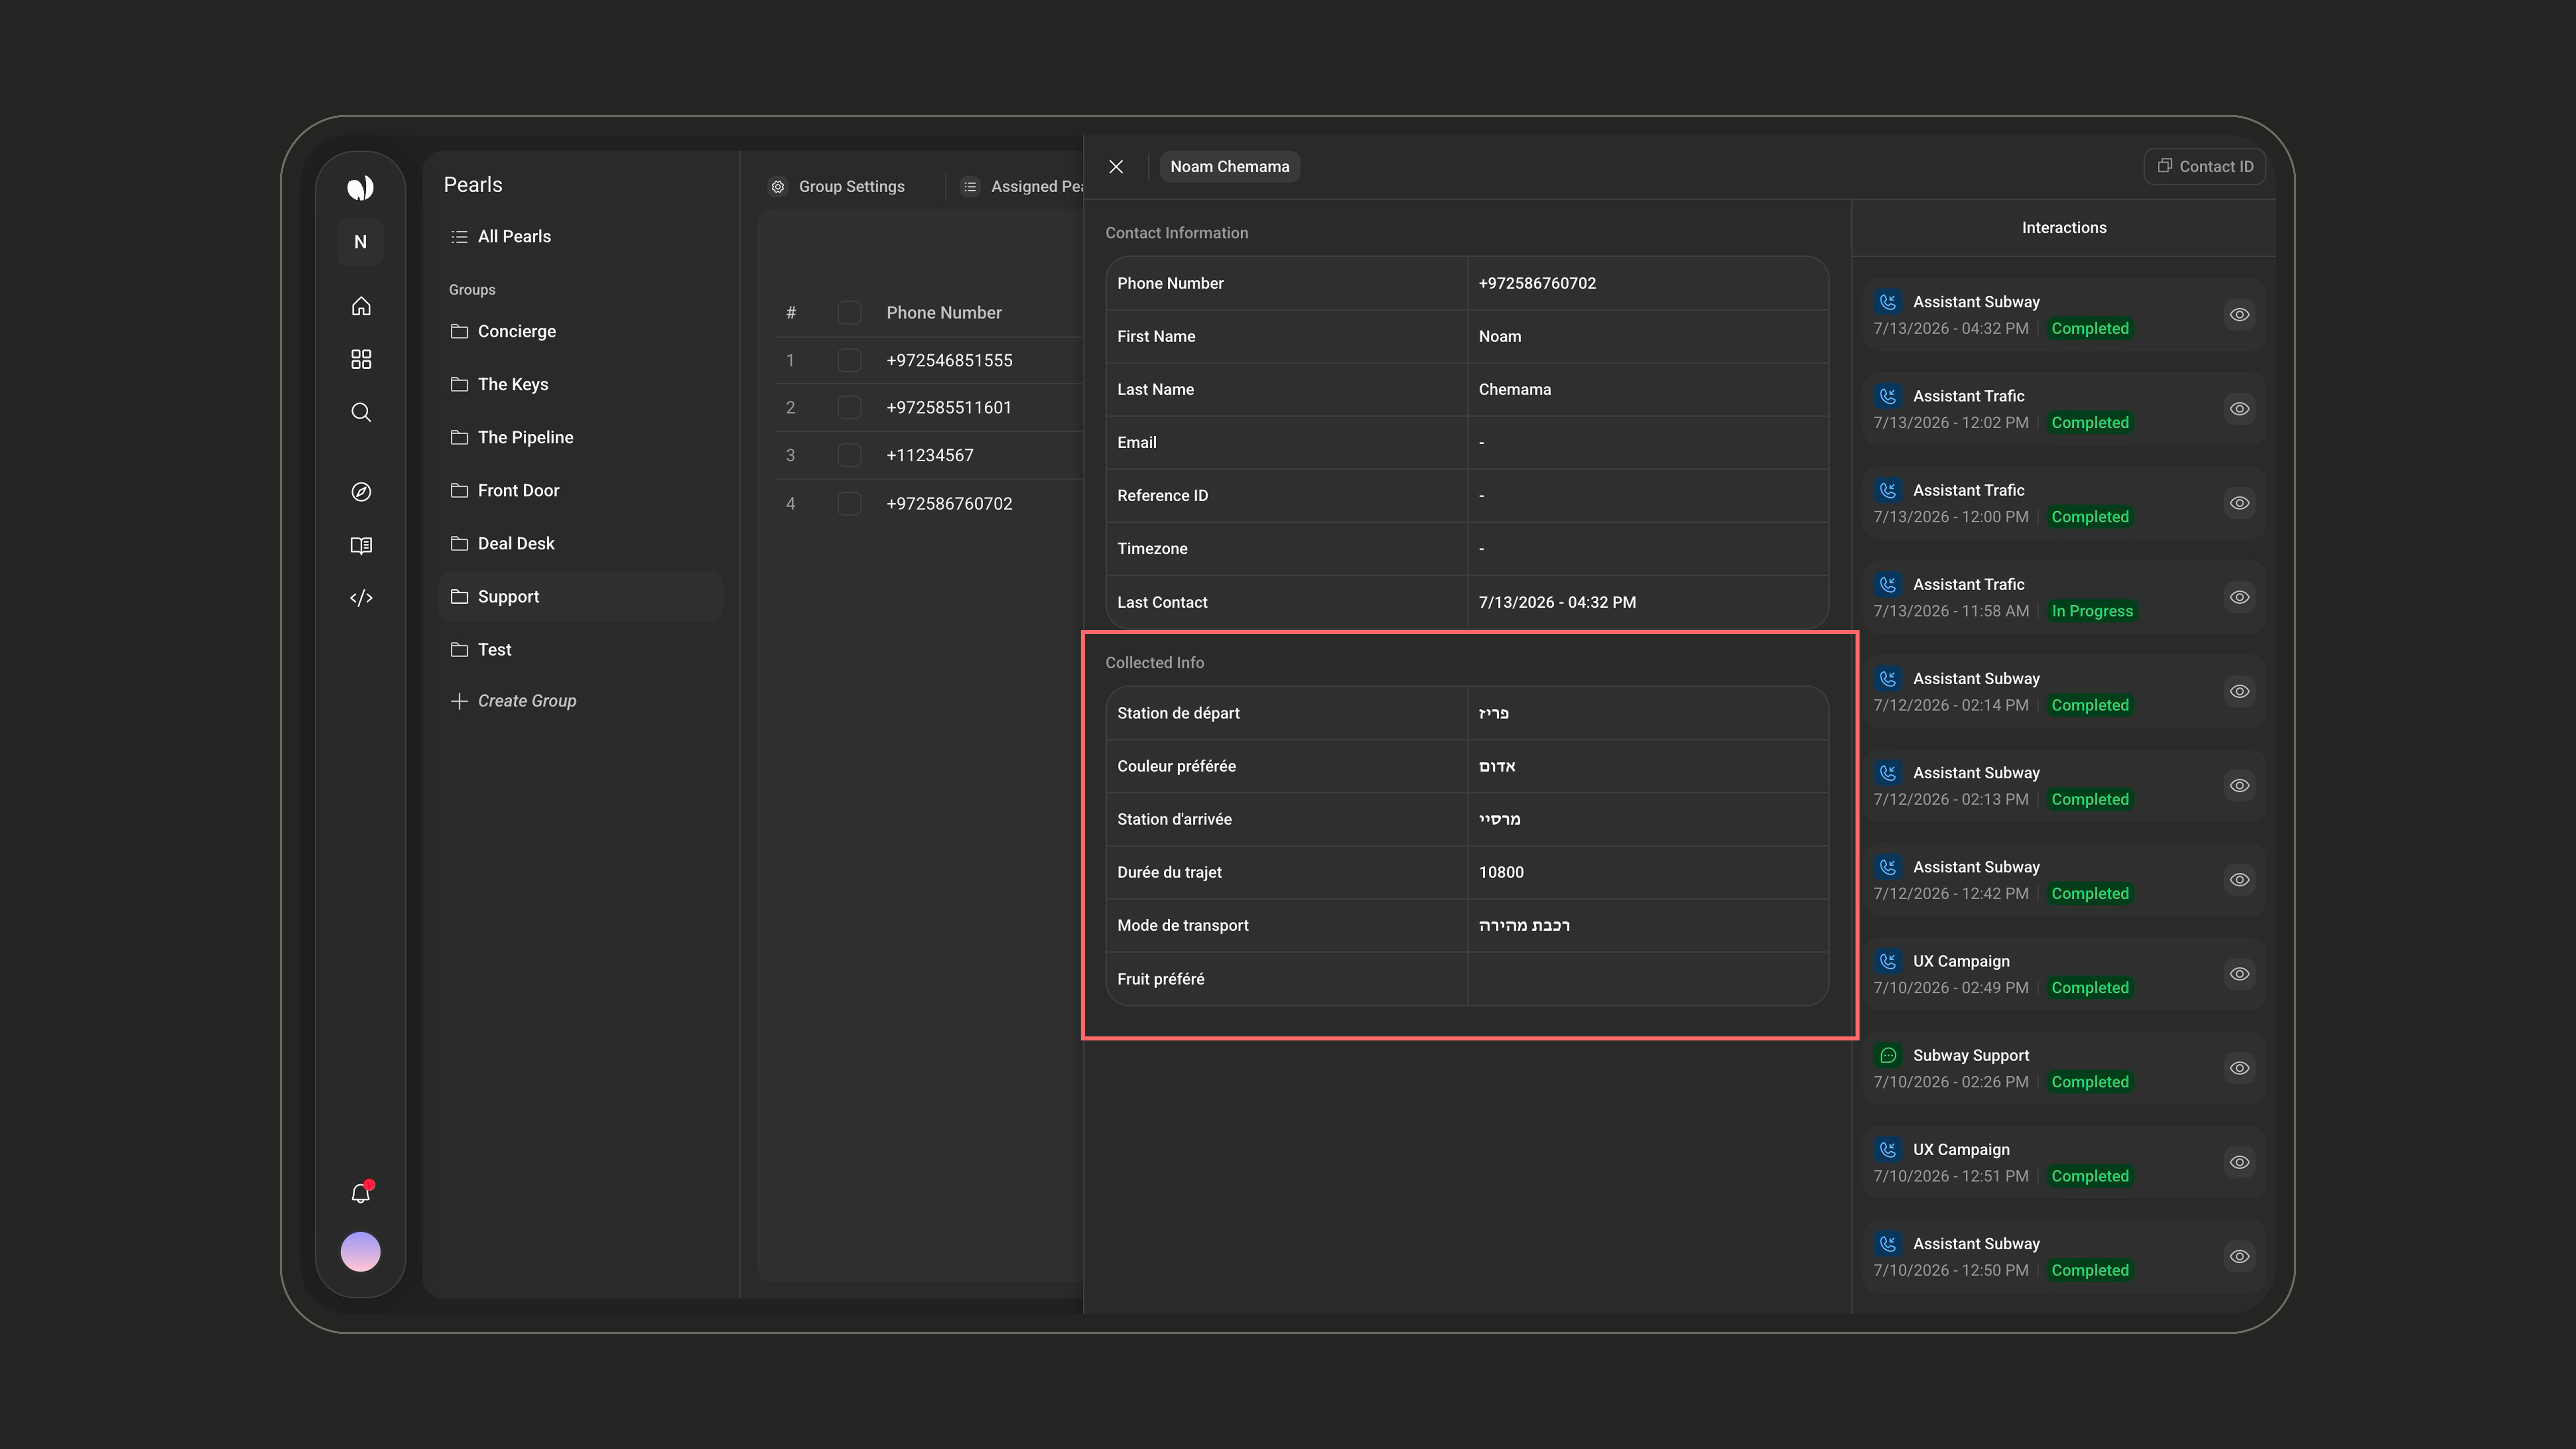This screenshot has height=1449, width=2576.
Task: Click the Reference ID row label
Action: 1162,495
